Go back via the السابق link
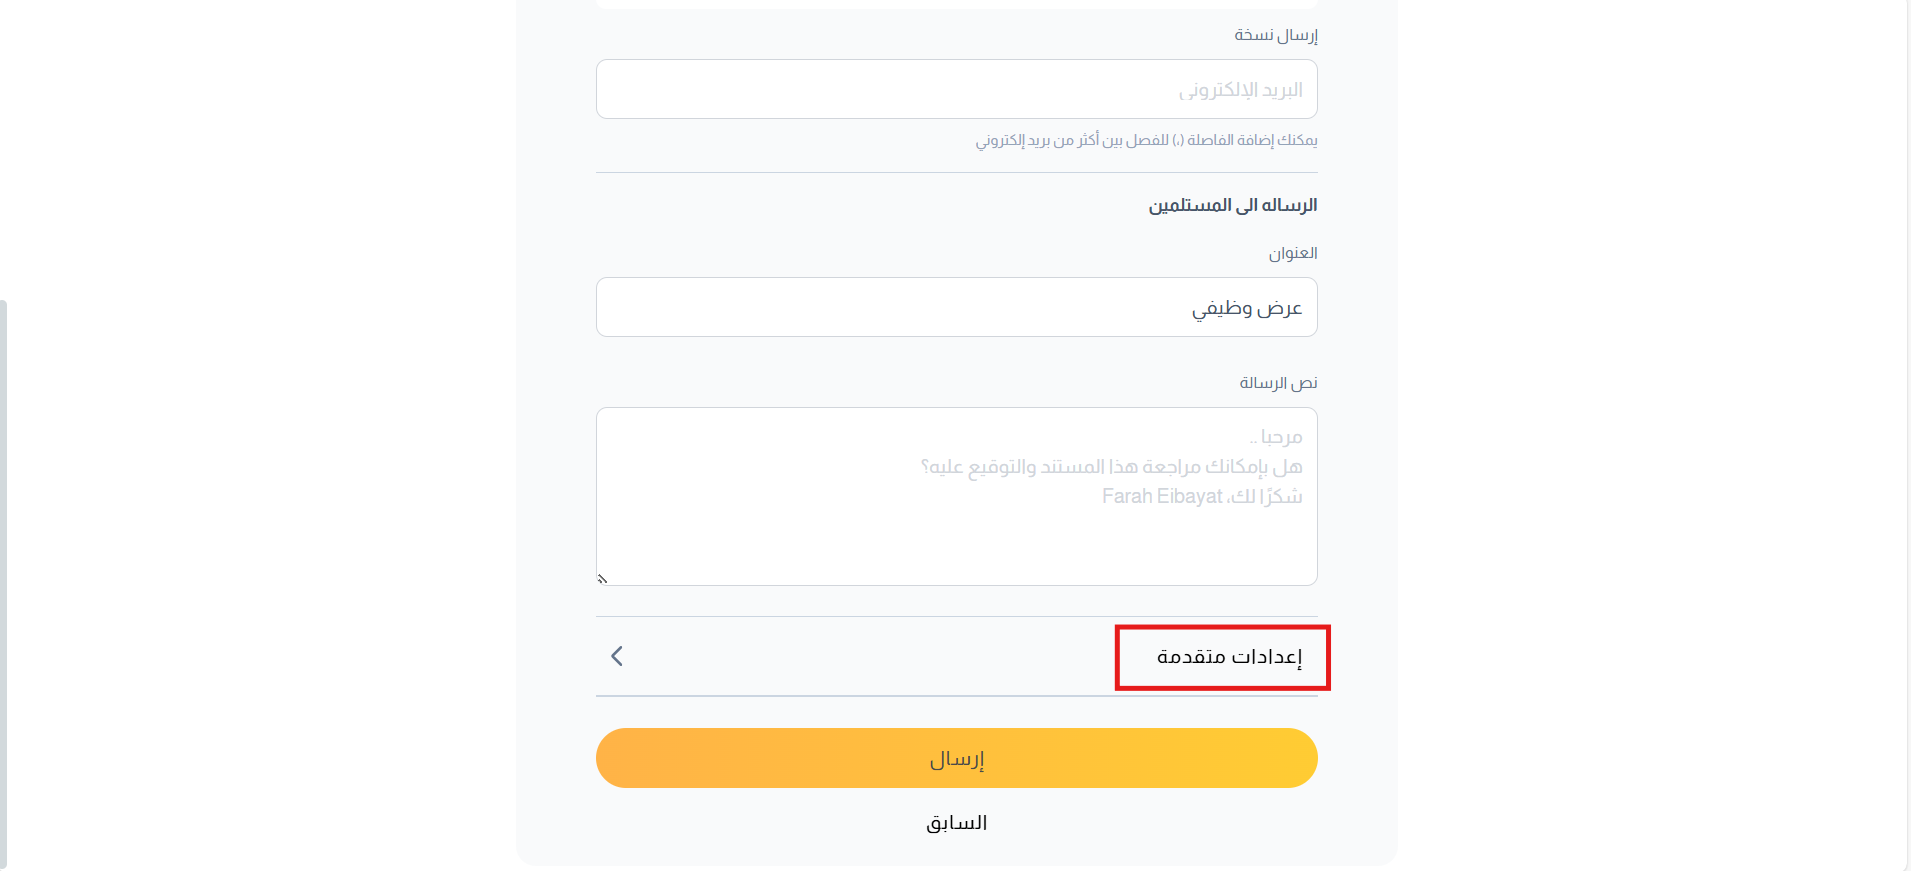 point(956,823)
